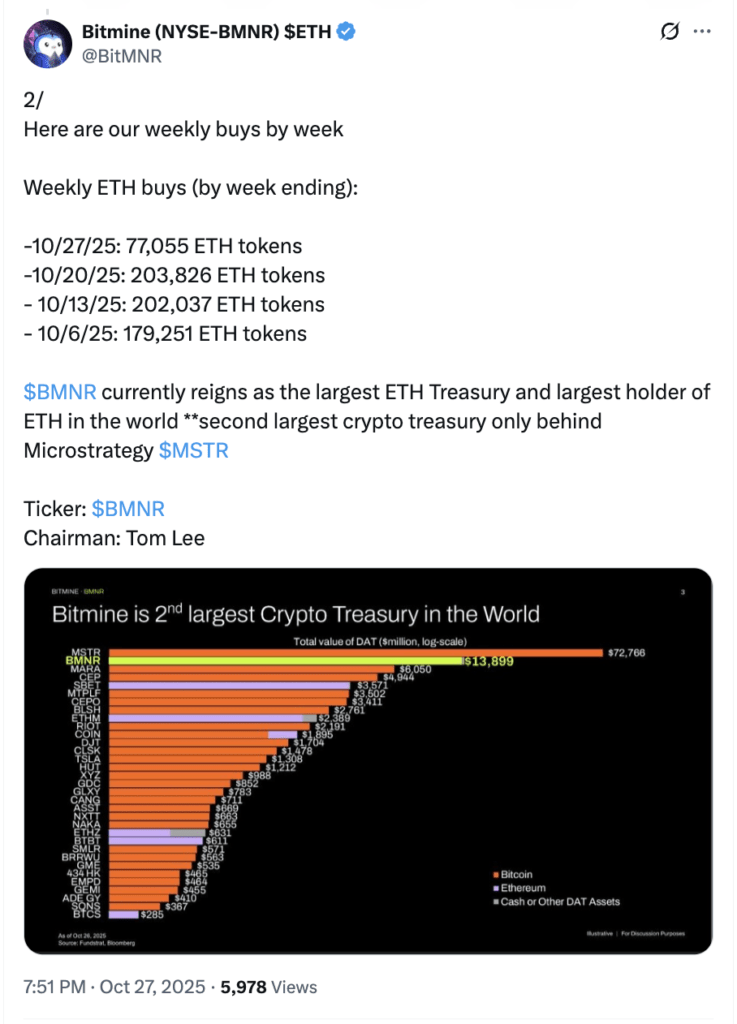Click the 'Source: Fundstrat, Bloomberg' footnote
Screen dimensions: 737x1024
(86, 942)
